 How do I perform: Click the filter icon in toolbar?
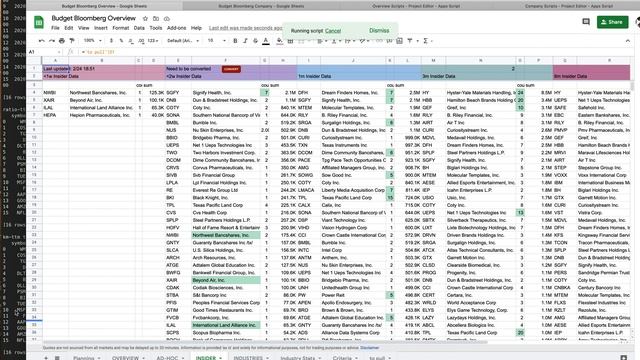(x=409, y=41)
